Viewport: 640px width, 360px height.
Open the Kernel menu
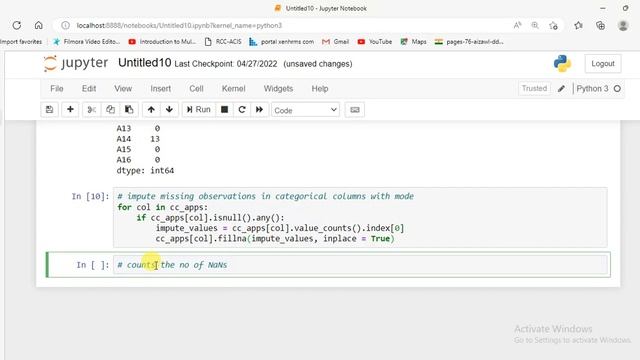point(233,89)
